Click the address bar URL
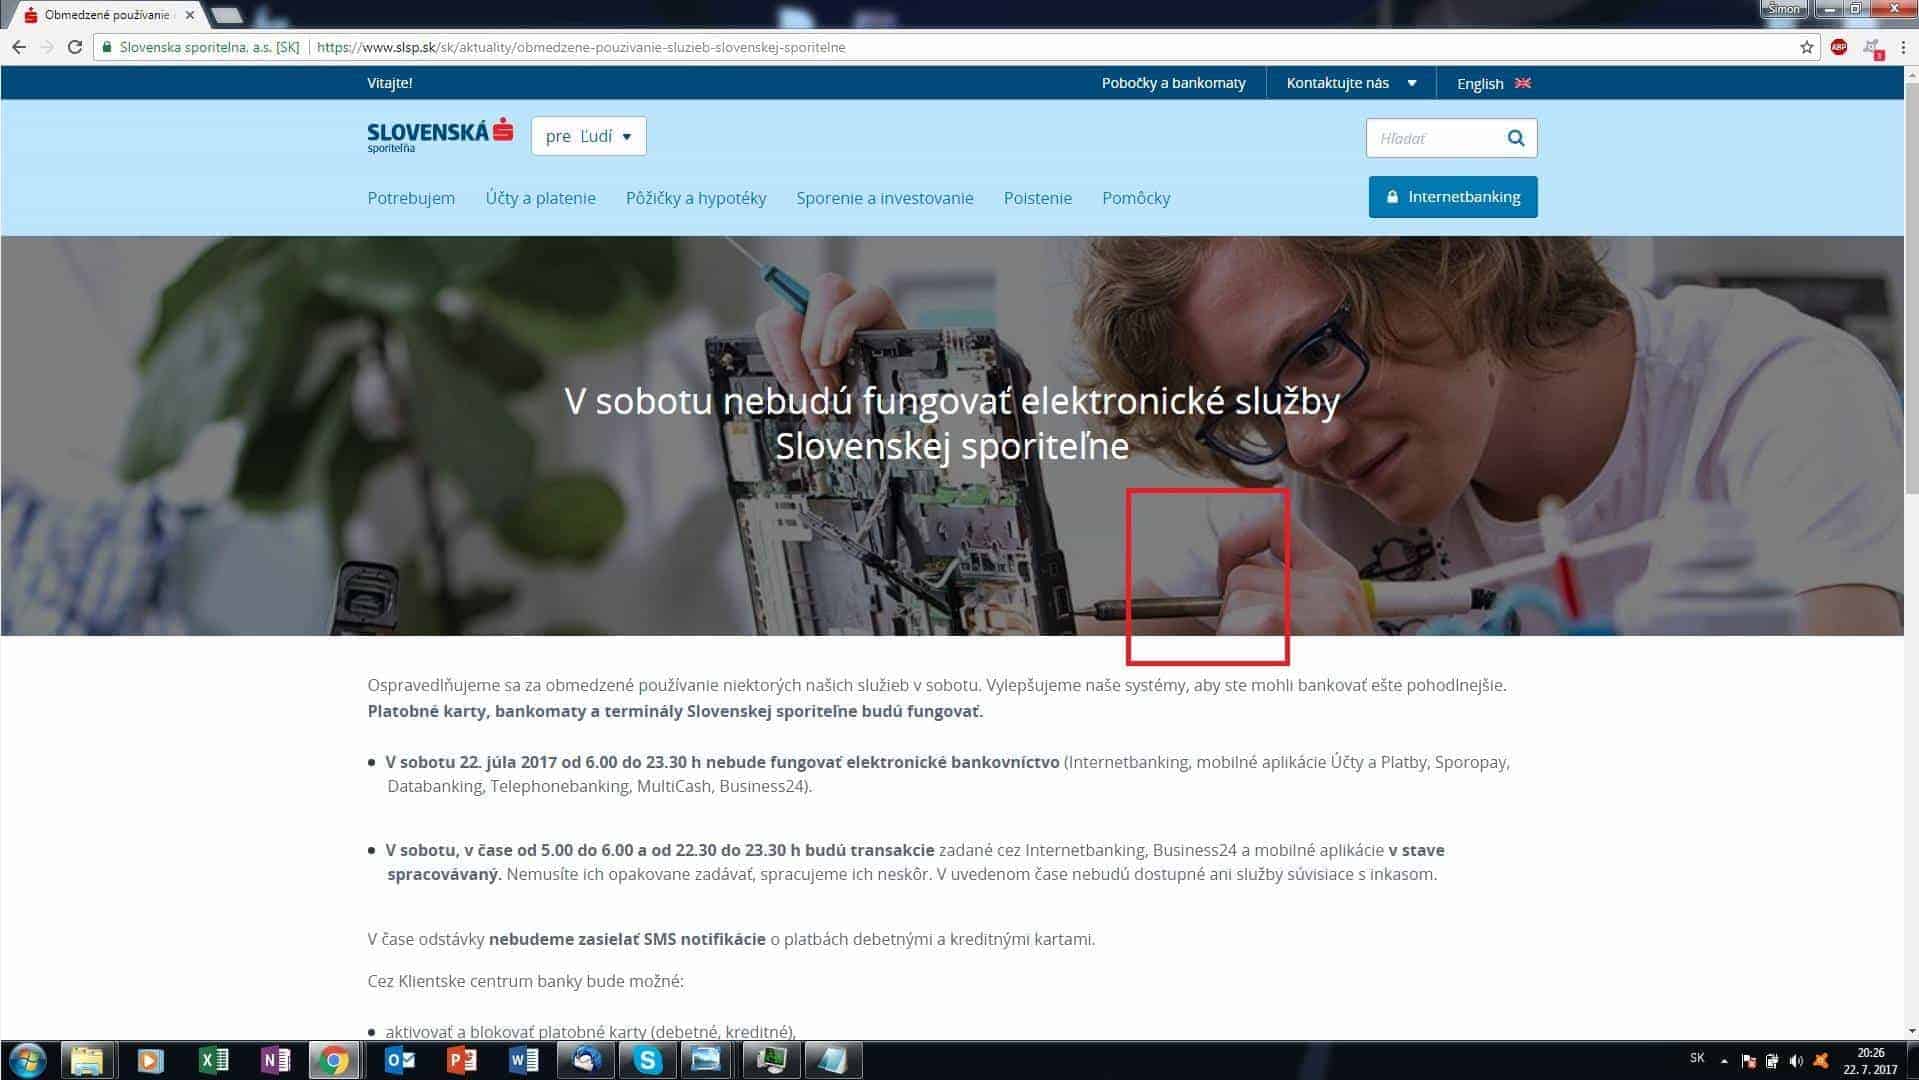This screenshot has height=1080, width=1919. 581,47
